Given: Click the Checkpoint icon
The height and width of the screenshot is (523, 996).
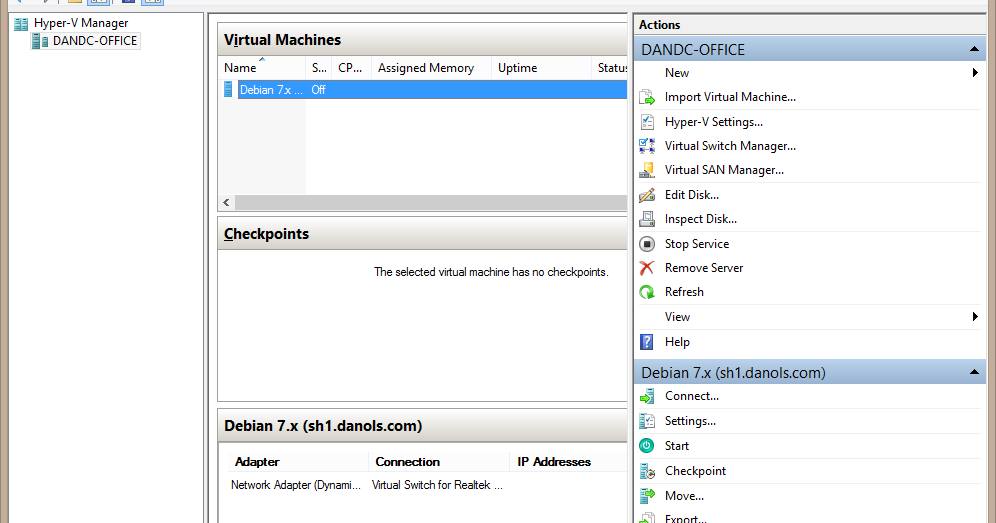Looking at the screenshot, I should point(647,471).
